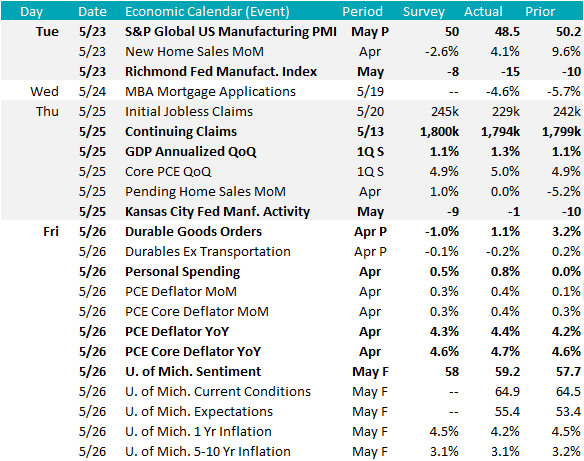Click MBA Mortgage Applications event name
The image size is (584, 461).
point(210,92)
